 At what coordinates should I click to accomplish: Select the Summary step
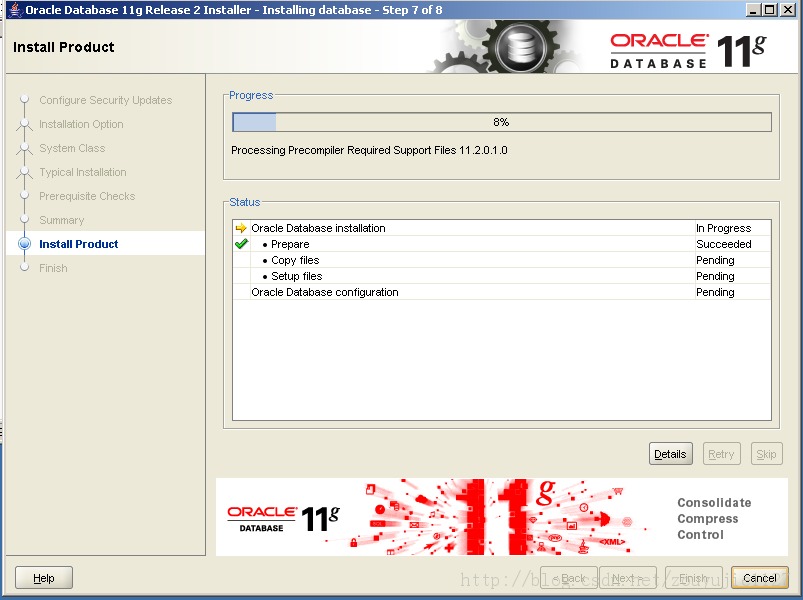click(61, 220)
